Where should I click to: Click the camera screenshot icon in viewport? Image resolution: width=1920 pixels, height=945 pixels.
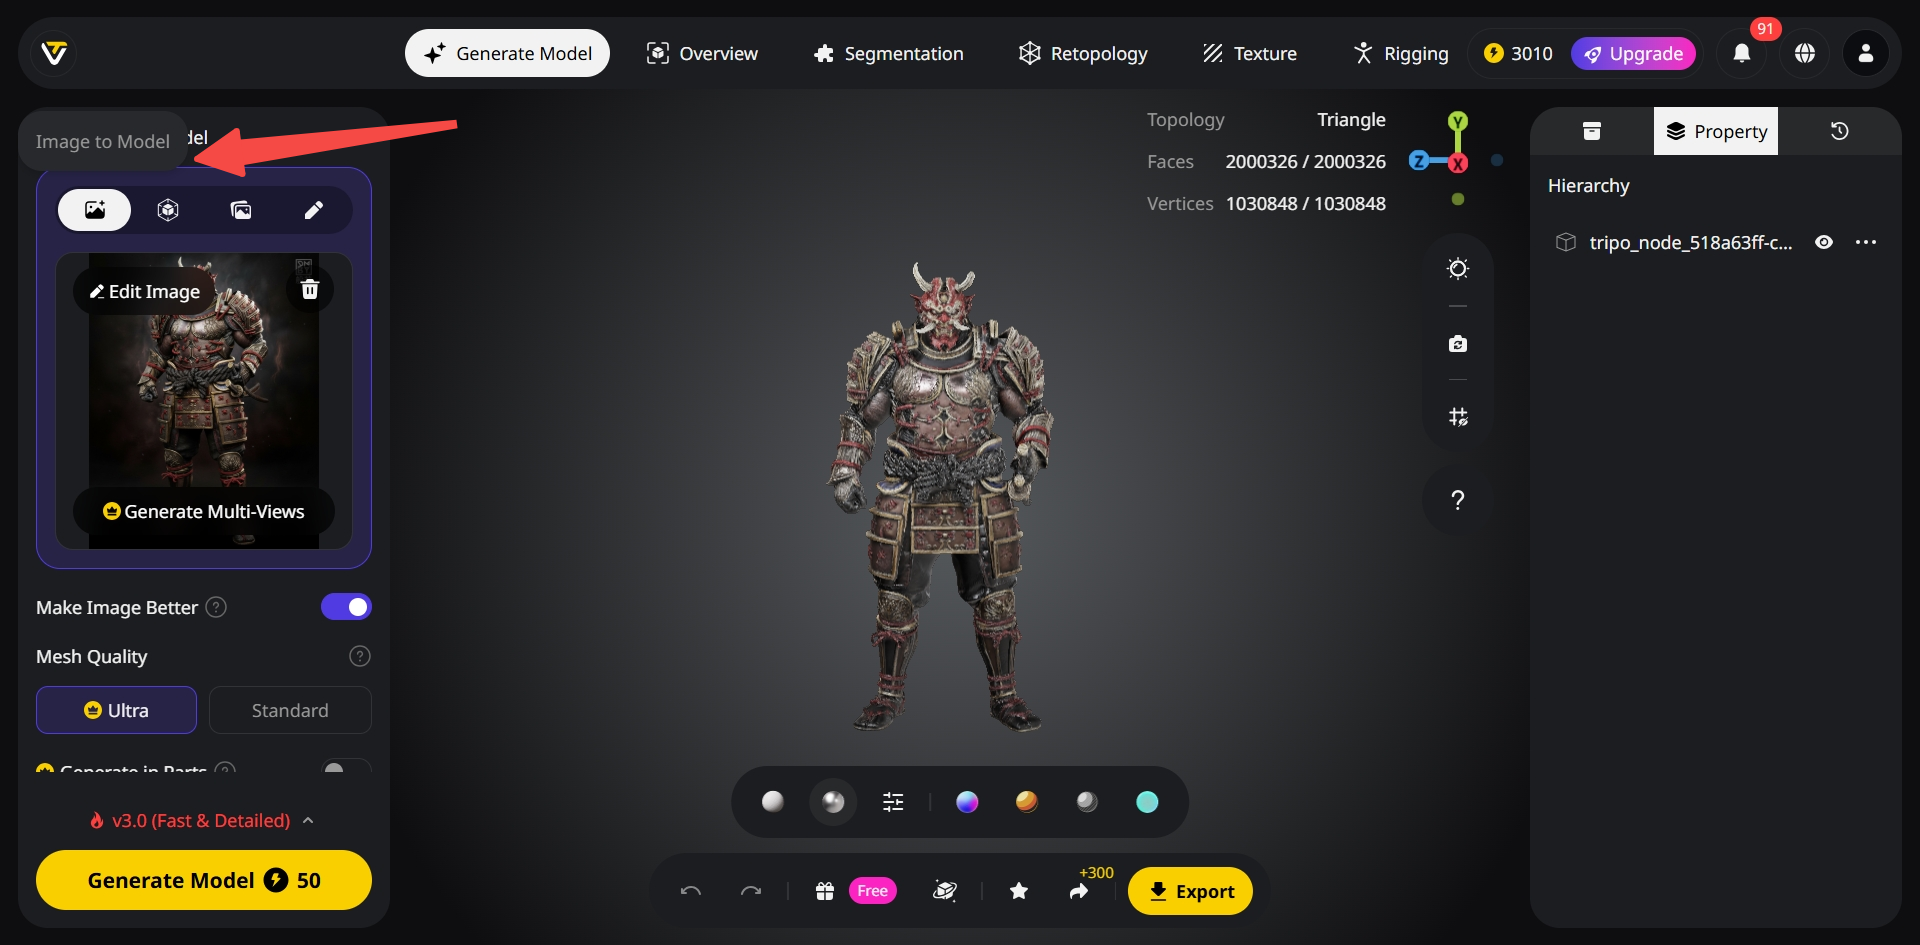(x=1457, y=344)
